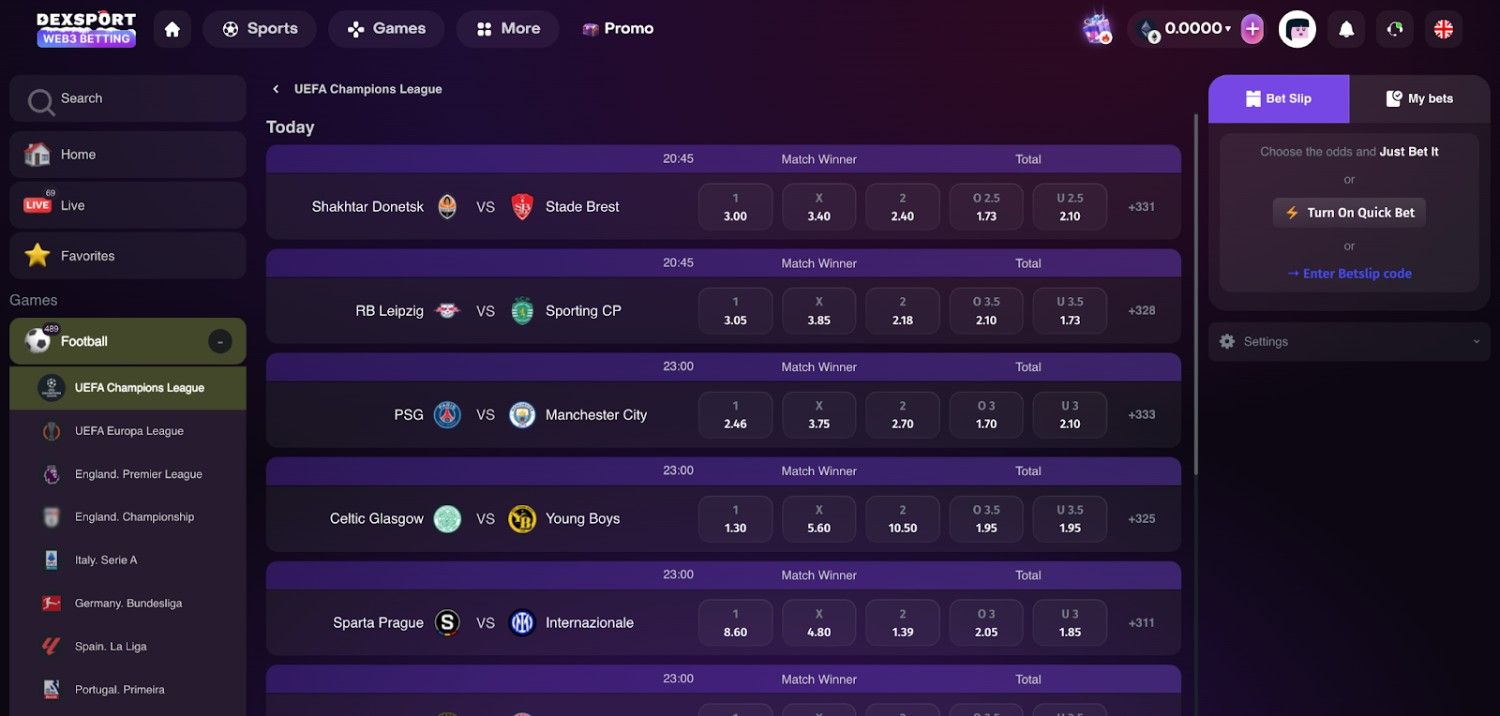The width and height of the screenshot is (1500, 716).
Task: Open the notifications bell
Action: (x=1346, y=29)
